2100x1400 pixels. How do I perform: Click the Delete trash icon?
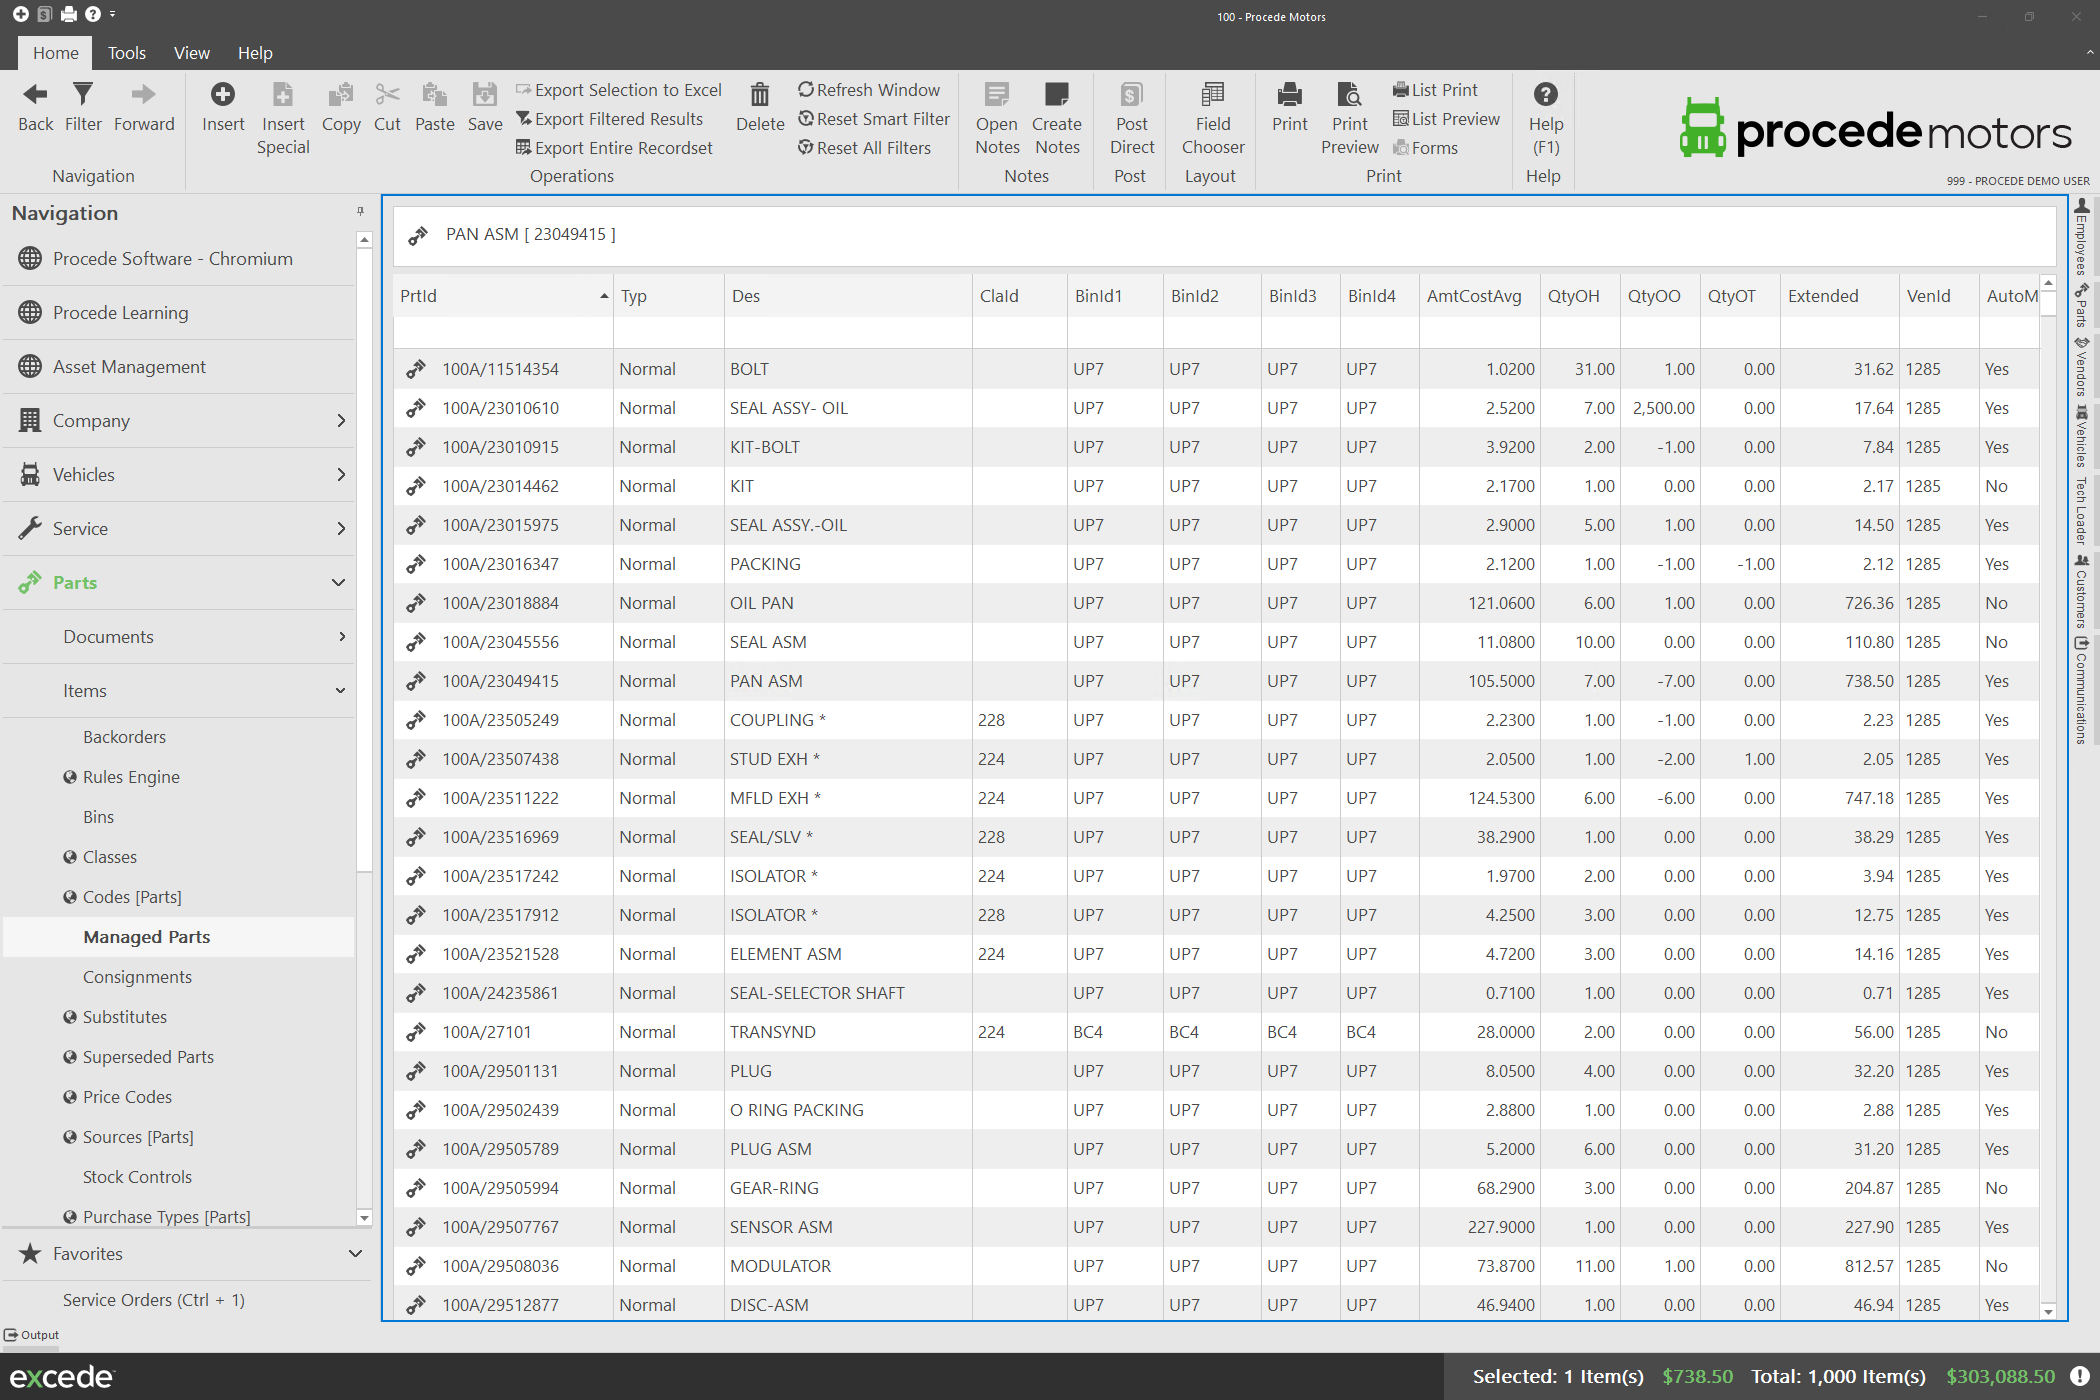click(760, 95)
